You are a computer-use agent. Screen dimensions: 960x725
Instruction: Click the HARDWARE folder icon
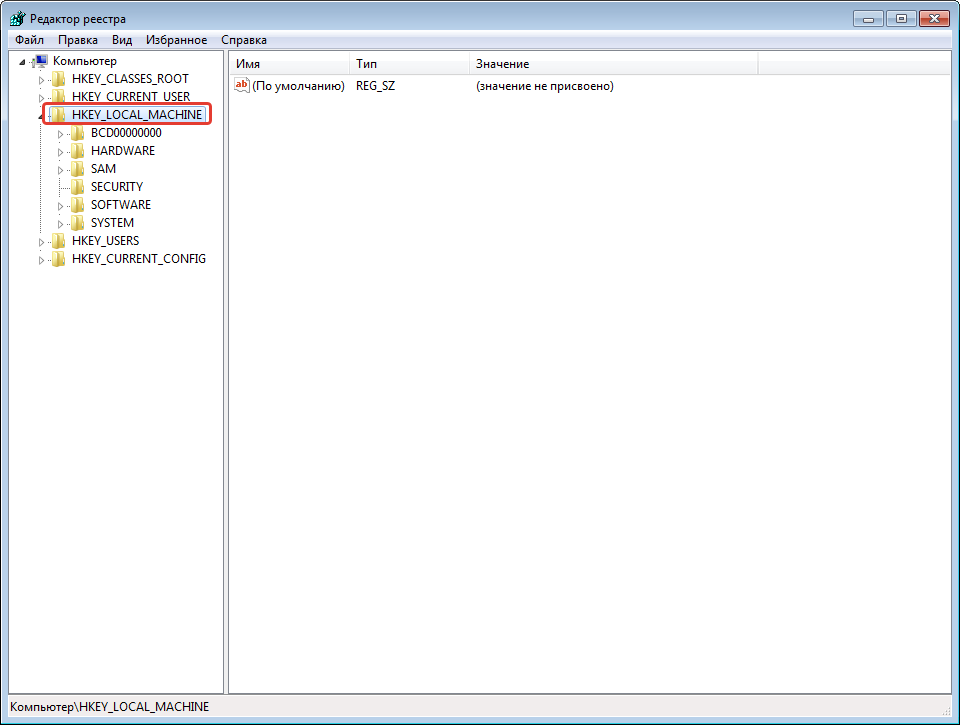77,151
